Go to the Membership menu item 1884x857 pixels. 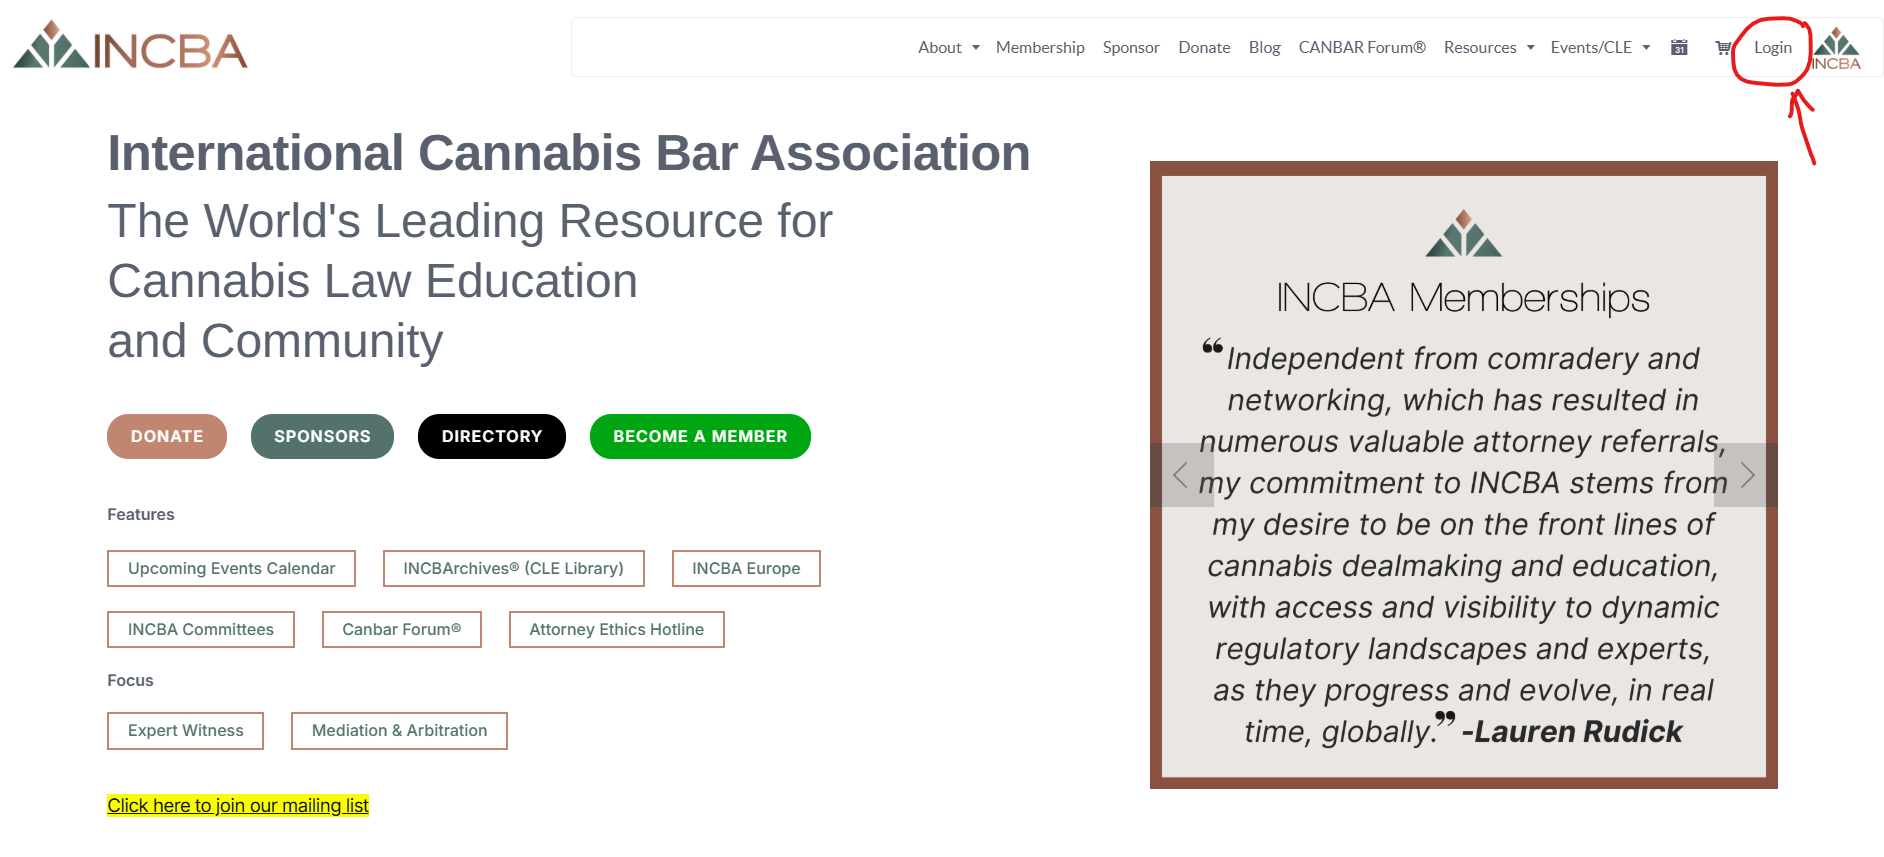1040,48
